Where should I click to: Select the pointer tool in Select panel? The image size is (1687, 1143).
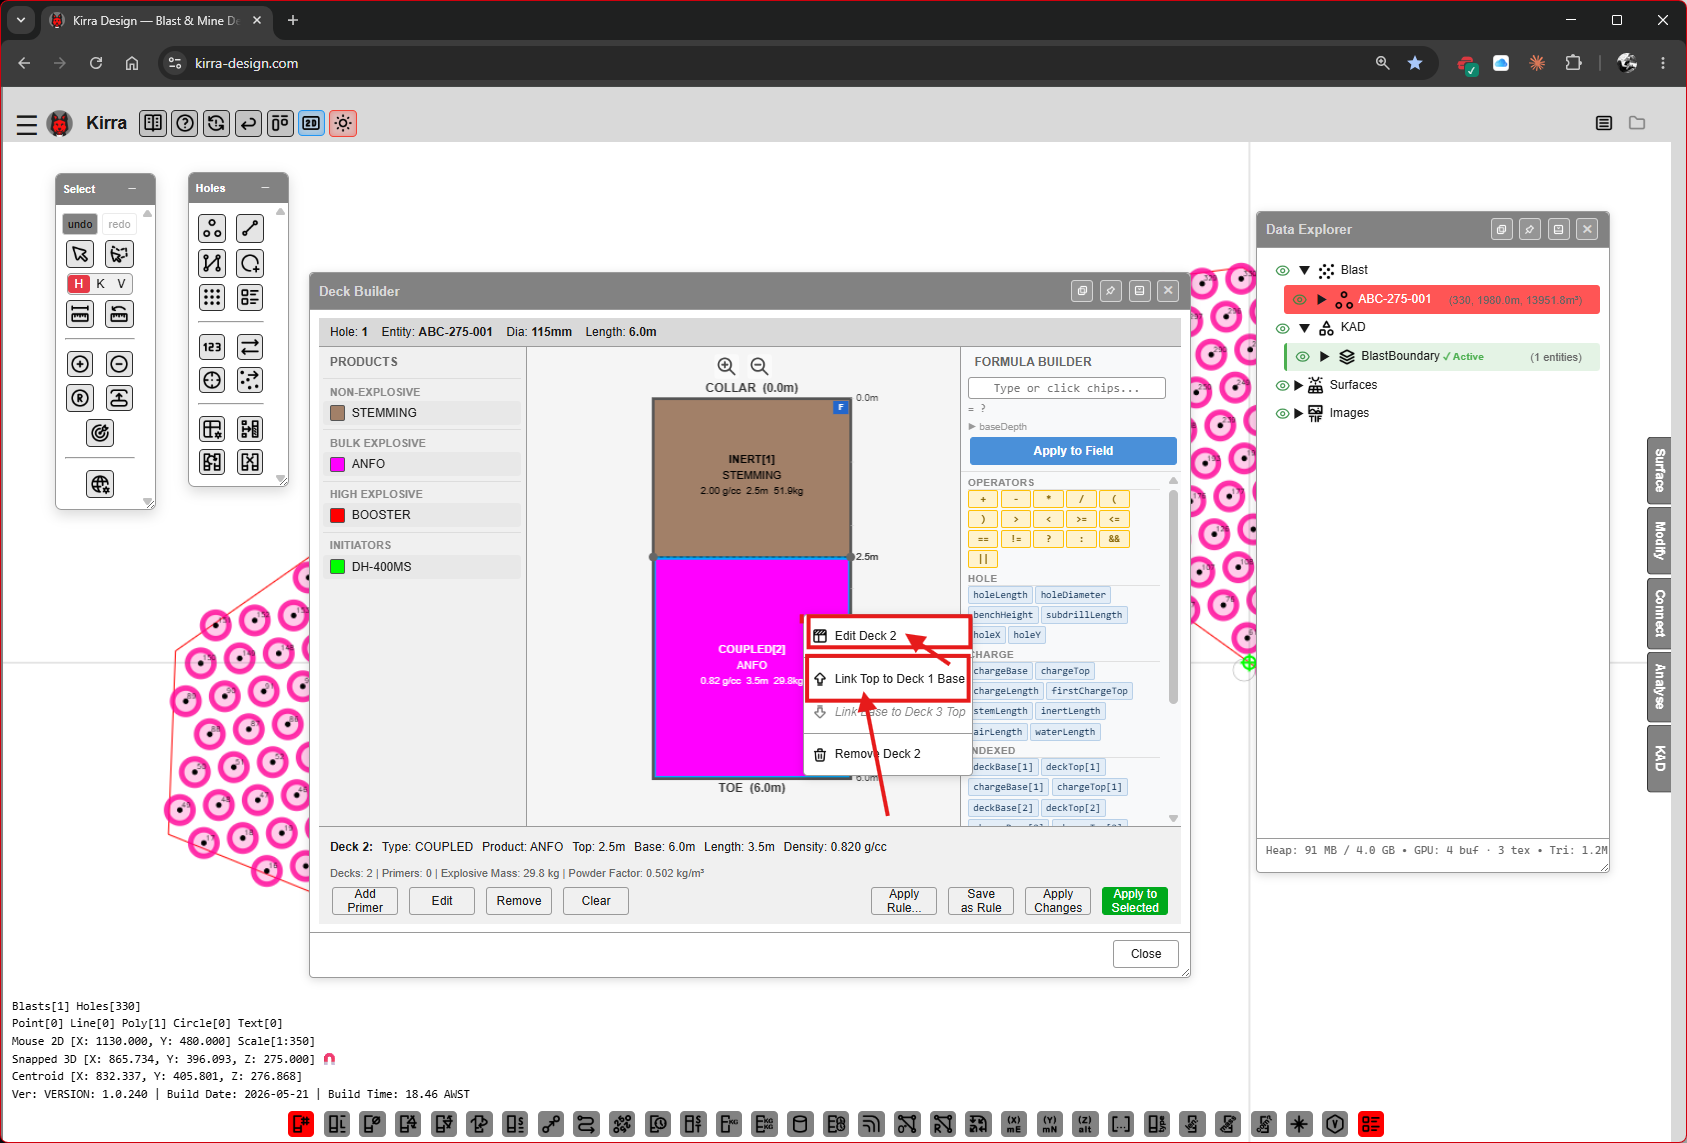click(81, 254)
